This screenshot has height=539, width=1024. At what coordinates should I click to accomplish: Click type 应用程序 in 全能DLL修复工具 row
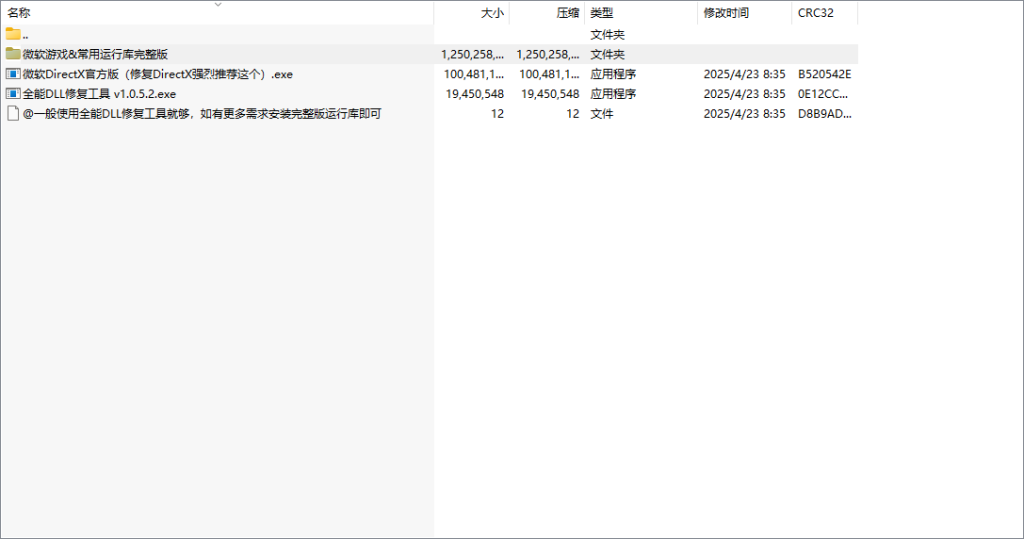613,93
